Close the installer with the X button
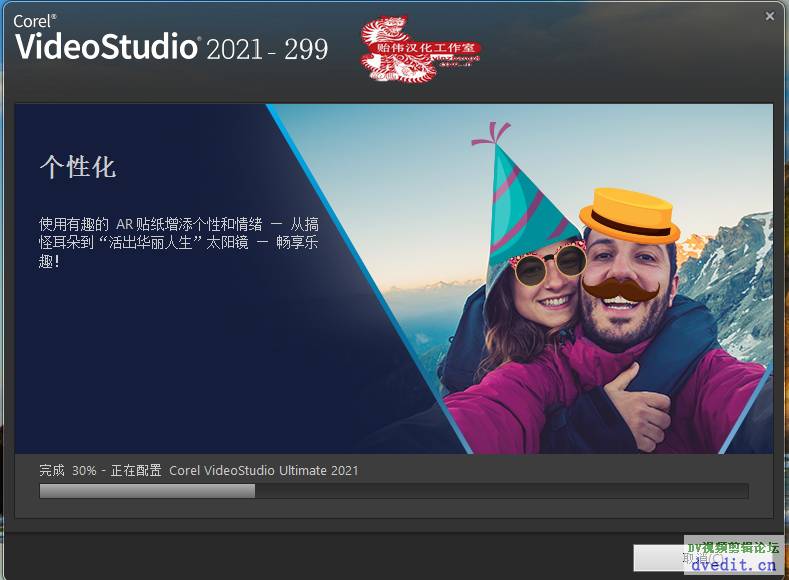This screenshot has width=789, height=580. pos(770,16)
